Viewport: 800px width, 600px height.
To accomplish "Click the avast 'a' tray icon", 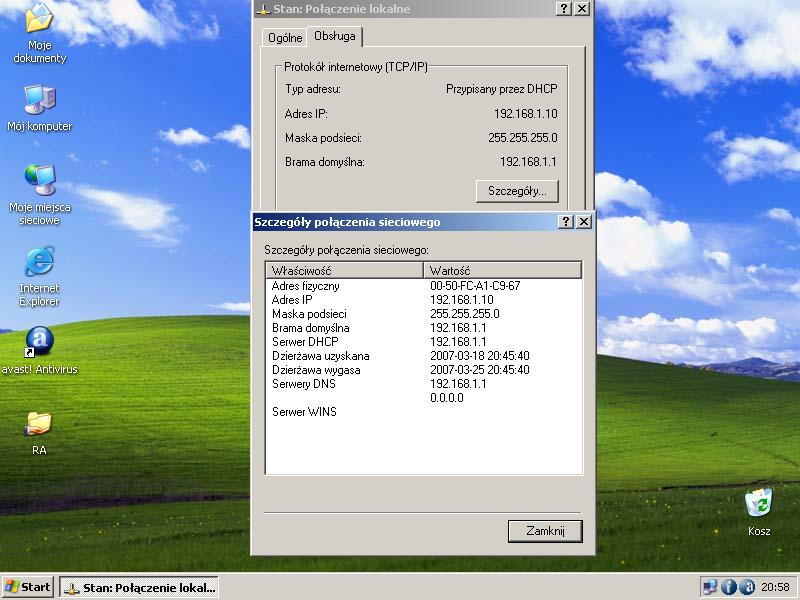I will [x=747, y=587].
